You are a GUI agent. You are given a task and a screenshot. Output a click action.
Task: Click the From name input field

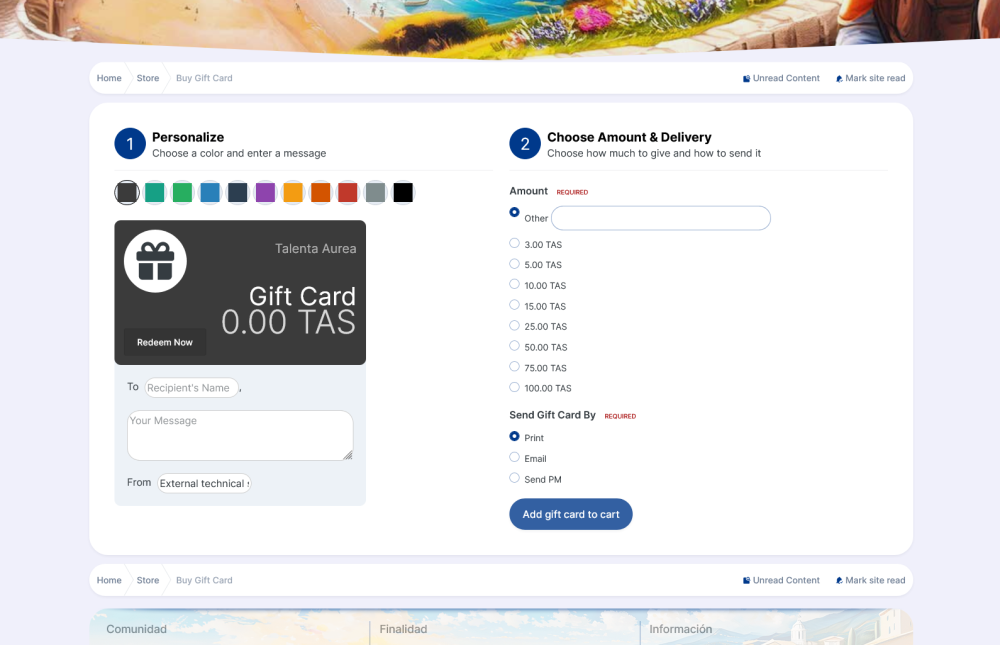point(204,483)
